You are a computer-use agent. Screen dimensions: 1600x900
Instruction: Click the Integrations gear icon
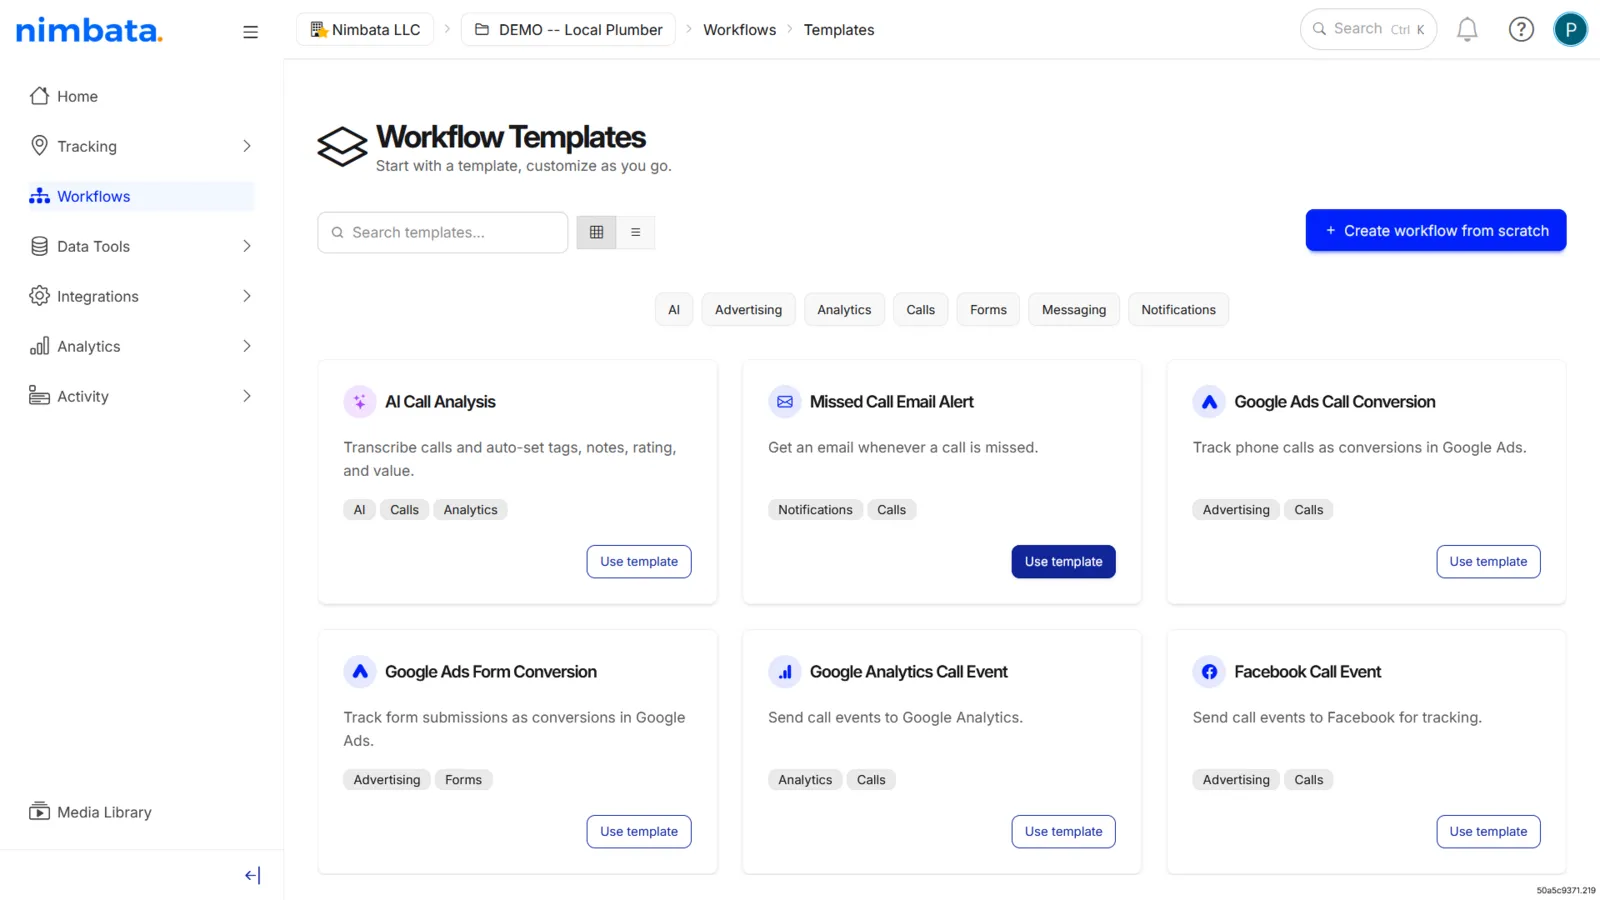click(x=39, y=296)
